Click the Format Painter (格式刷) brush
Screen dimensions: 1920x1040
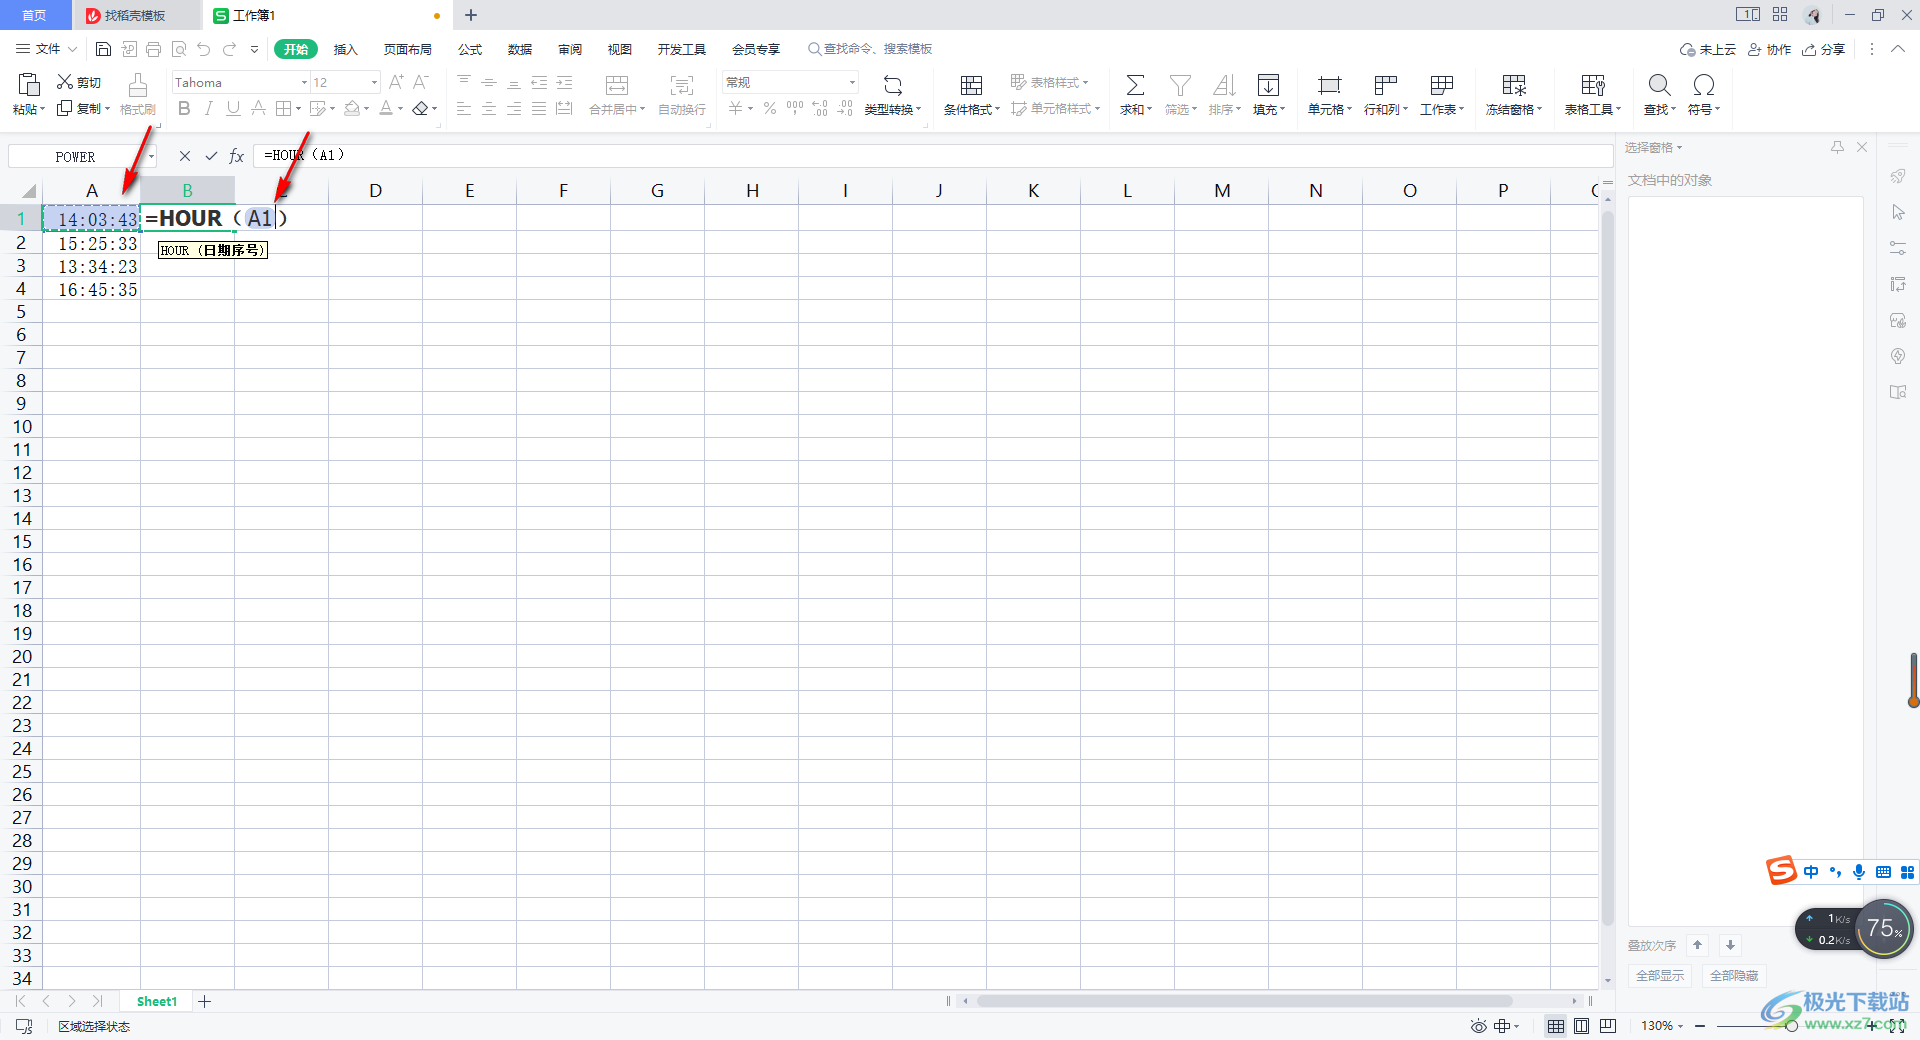pos(138,95)
